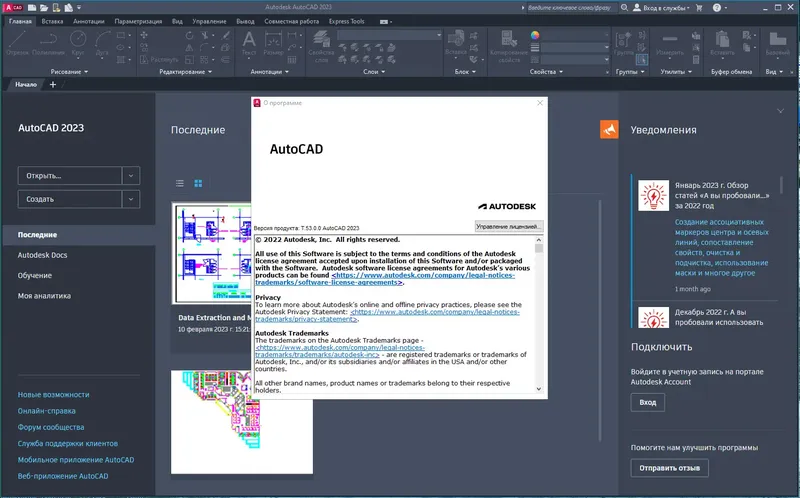The width and height of the screenshot is (800, 498).
Task: Open the Управление ribbon tab
Action: coord(209,21)
